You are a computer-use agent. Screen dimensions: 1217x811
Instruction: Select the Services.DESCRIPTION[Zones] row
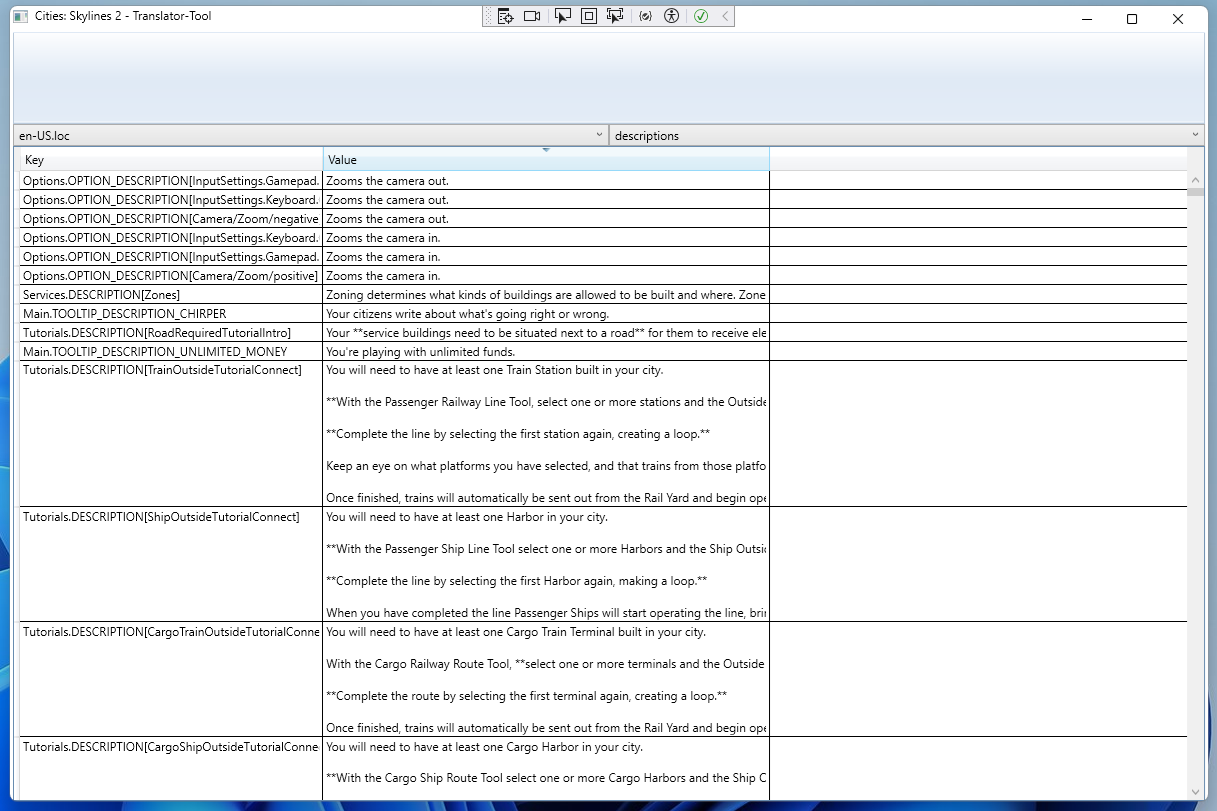(170, 294)
